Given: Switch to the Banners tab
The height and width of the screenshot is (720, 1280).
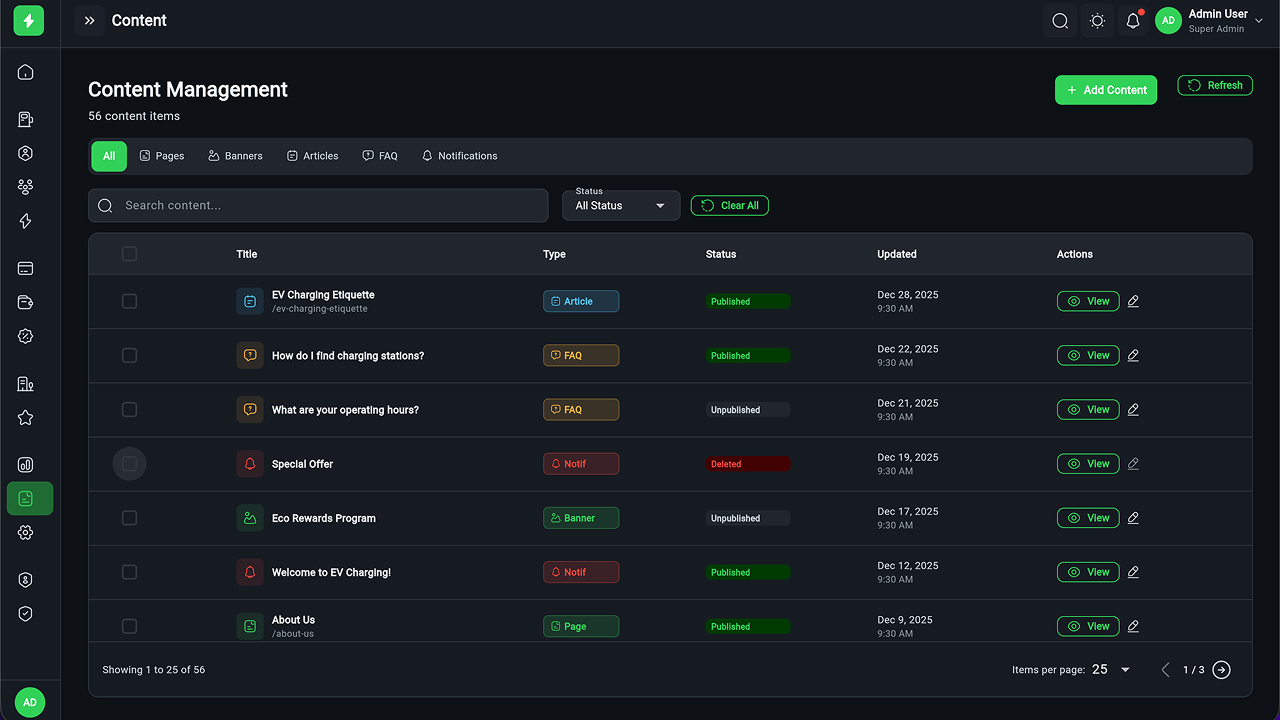Looking at the screenshot, I should tap(235, 156).
